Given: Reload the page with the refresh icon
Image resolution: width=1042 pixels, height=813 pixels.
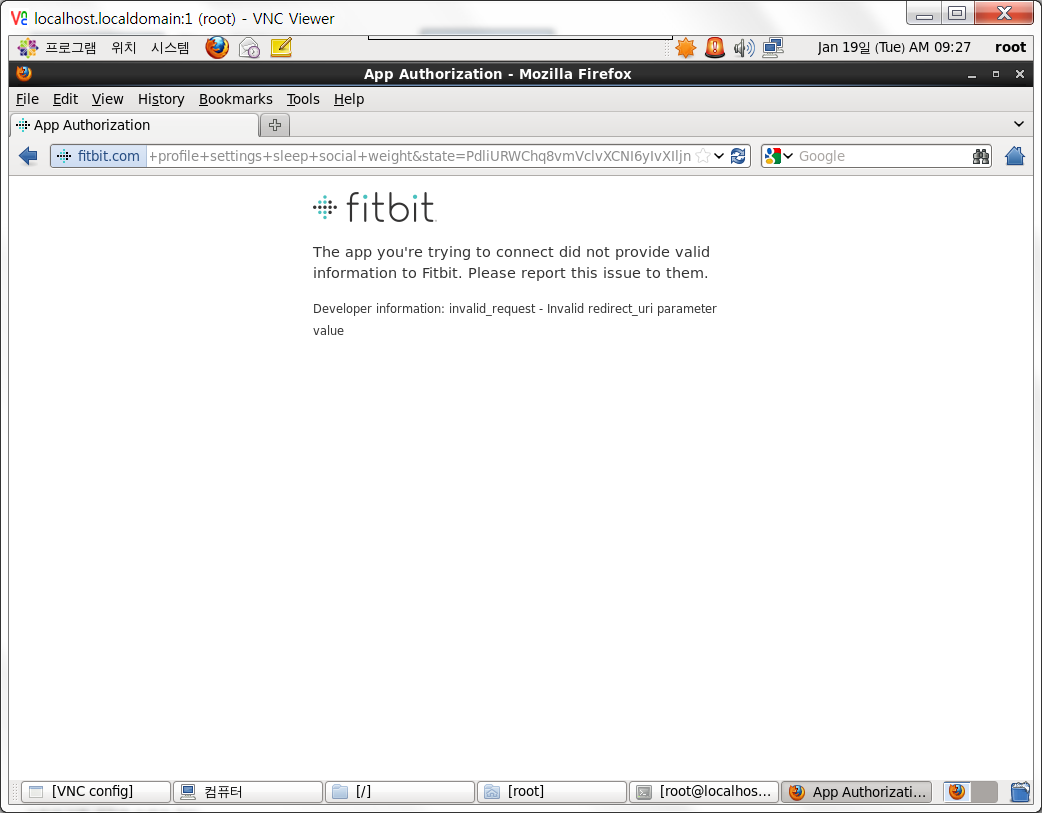Looking at the screenshot, I should point(738,156).
